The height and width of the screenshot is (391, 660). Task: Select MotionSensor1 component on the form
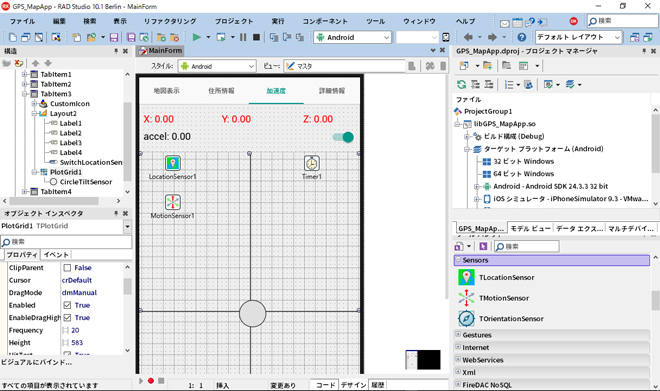[x=173, y=202]
